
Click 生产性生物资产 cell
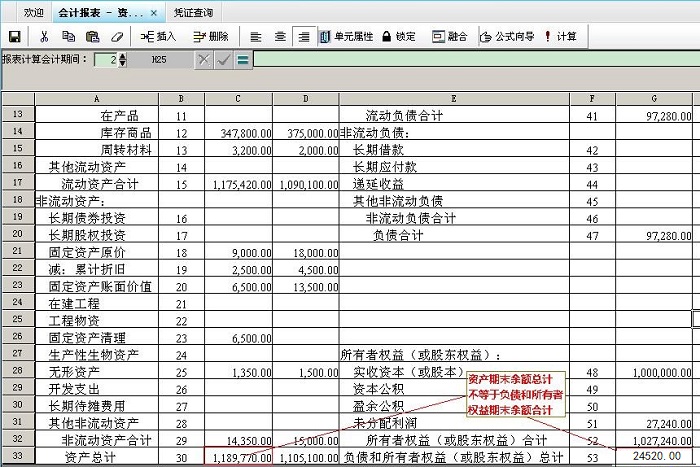pyautogui.click(x=97, y=355)
